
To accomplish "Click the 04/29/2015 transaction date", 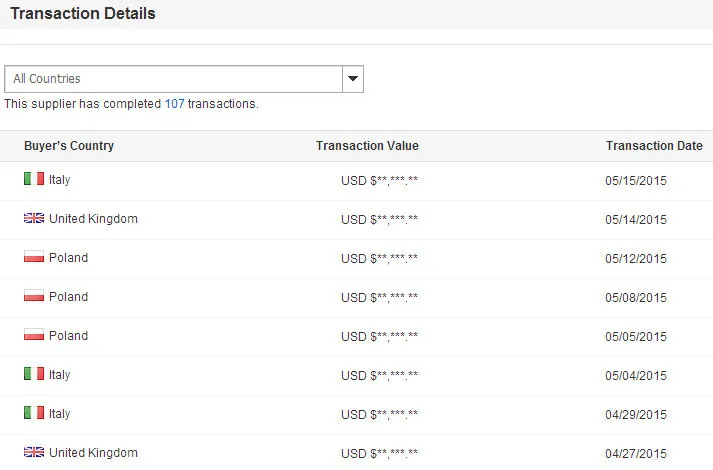I will point(636,415).
